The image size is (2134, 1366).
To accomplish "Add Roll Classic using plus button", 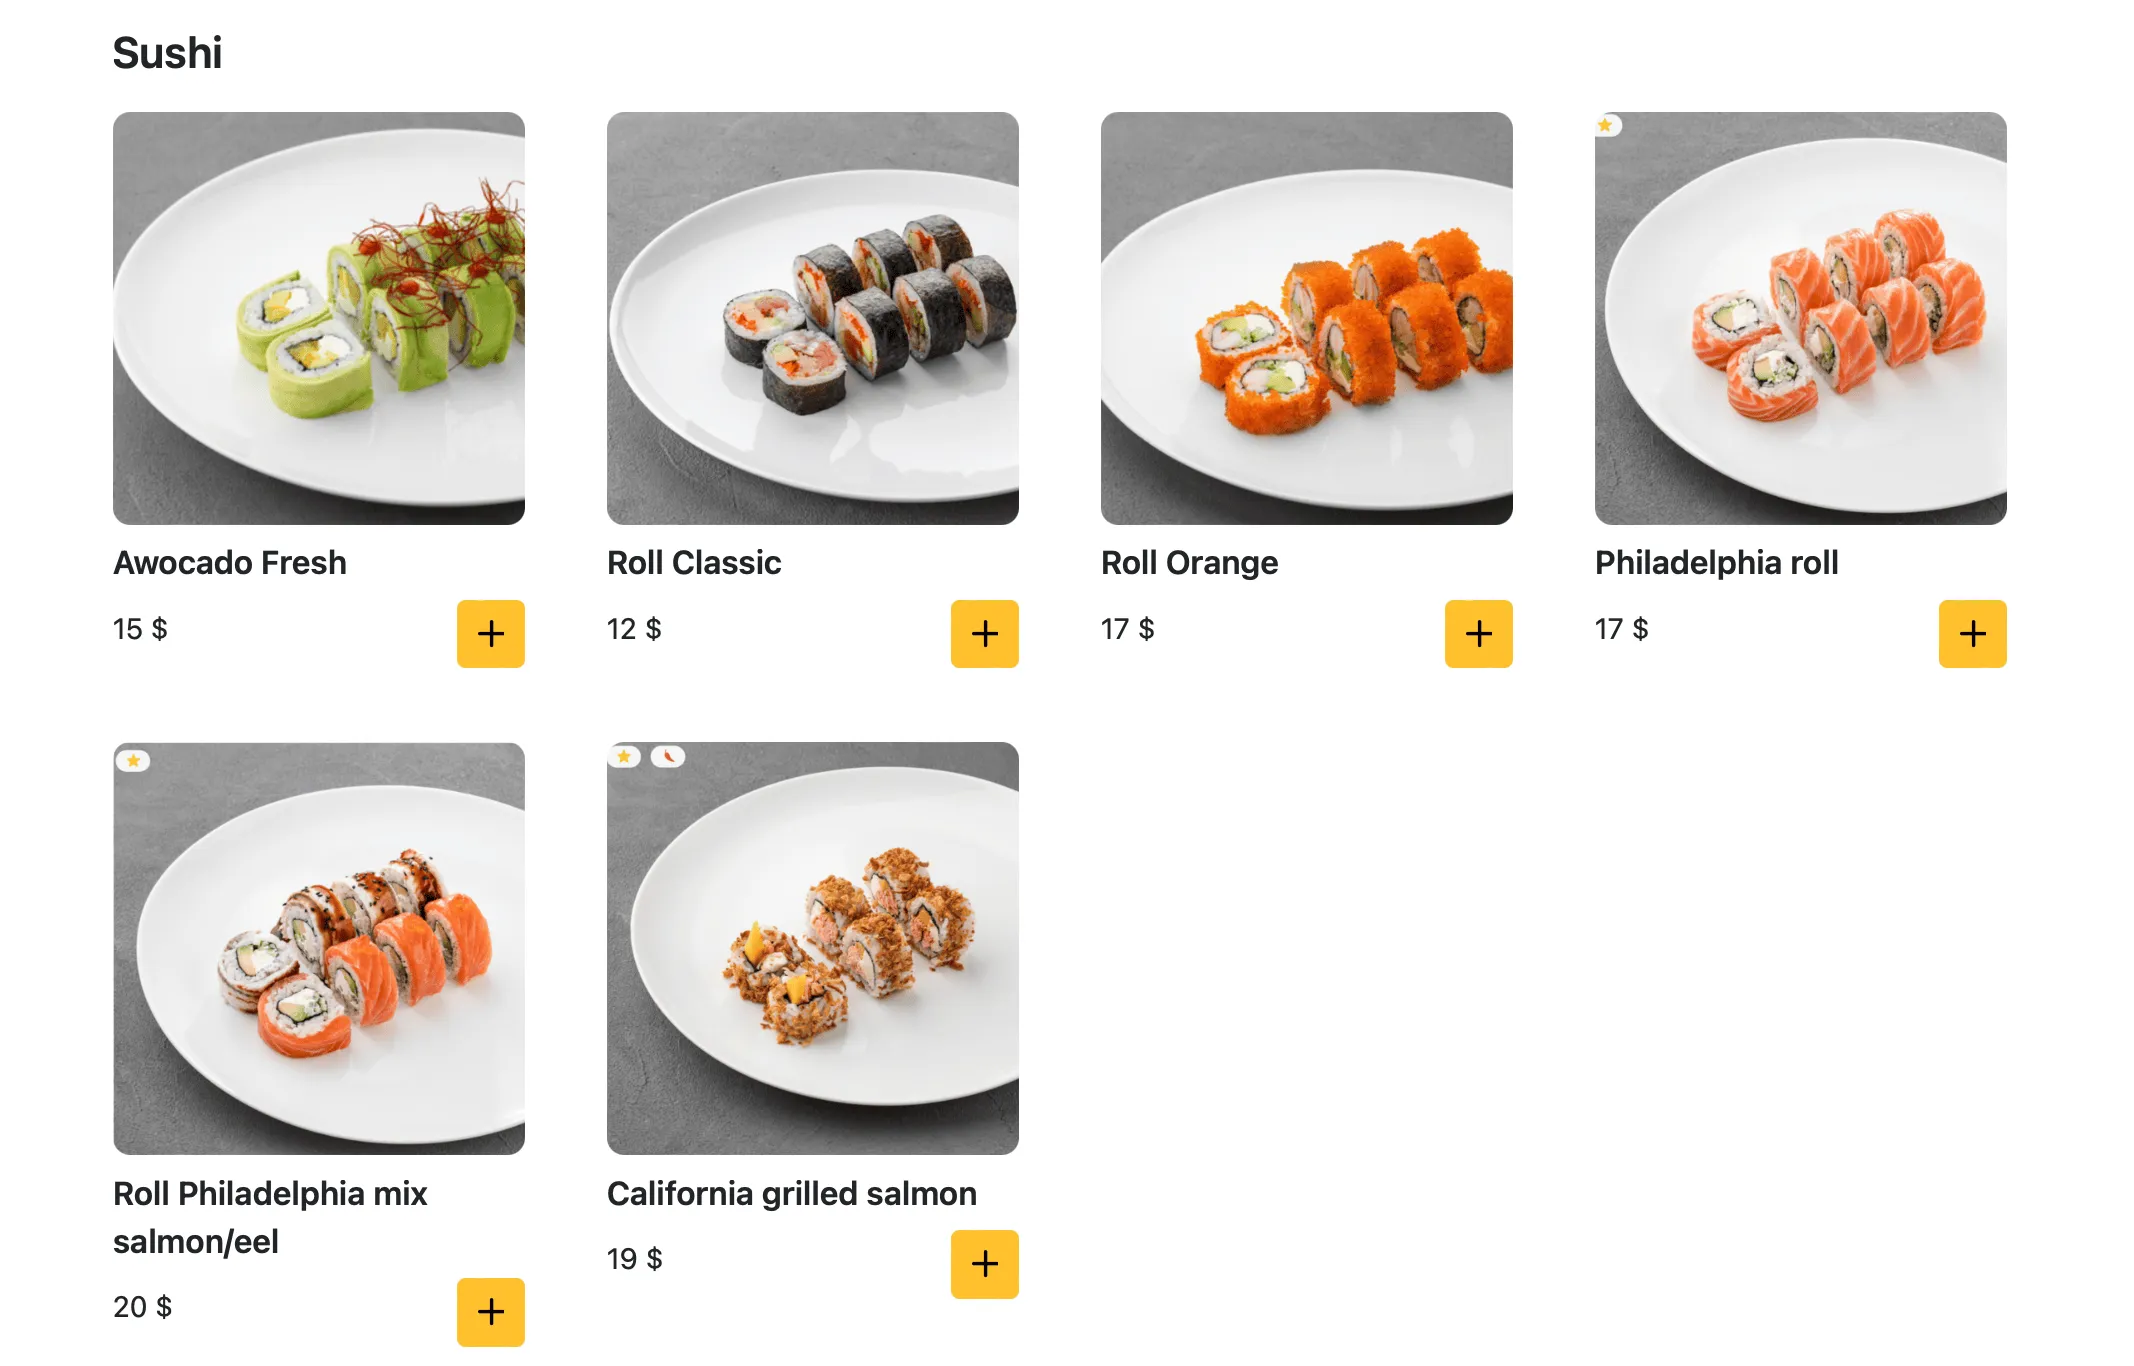I will click(x=984, y=633).
